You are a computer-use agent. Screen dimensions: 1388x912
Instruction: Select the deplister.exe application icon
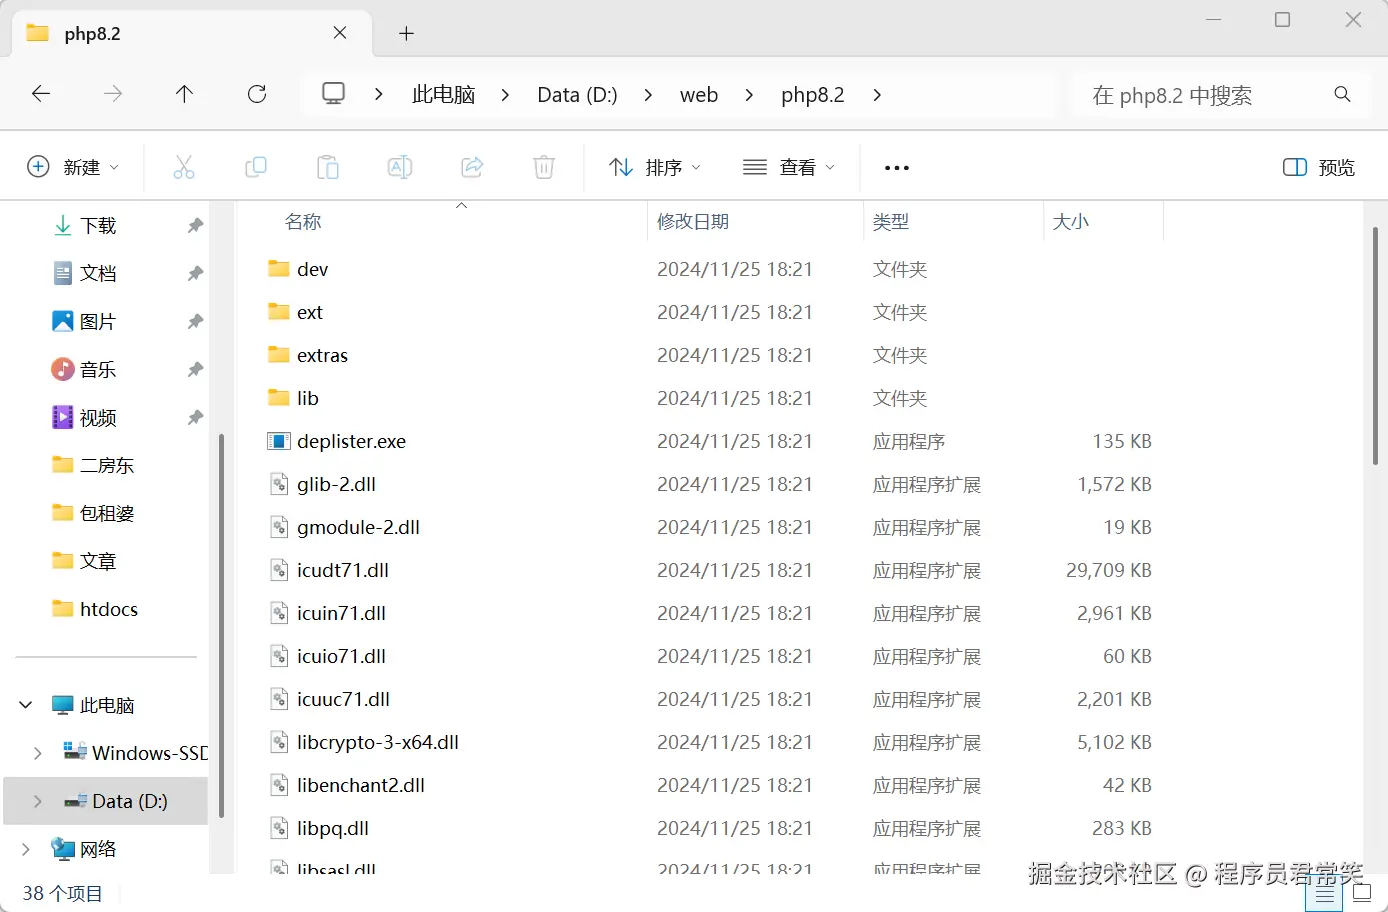click(279, 441)
